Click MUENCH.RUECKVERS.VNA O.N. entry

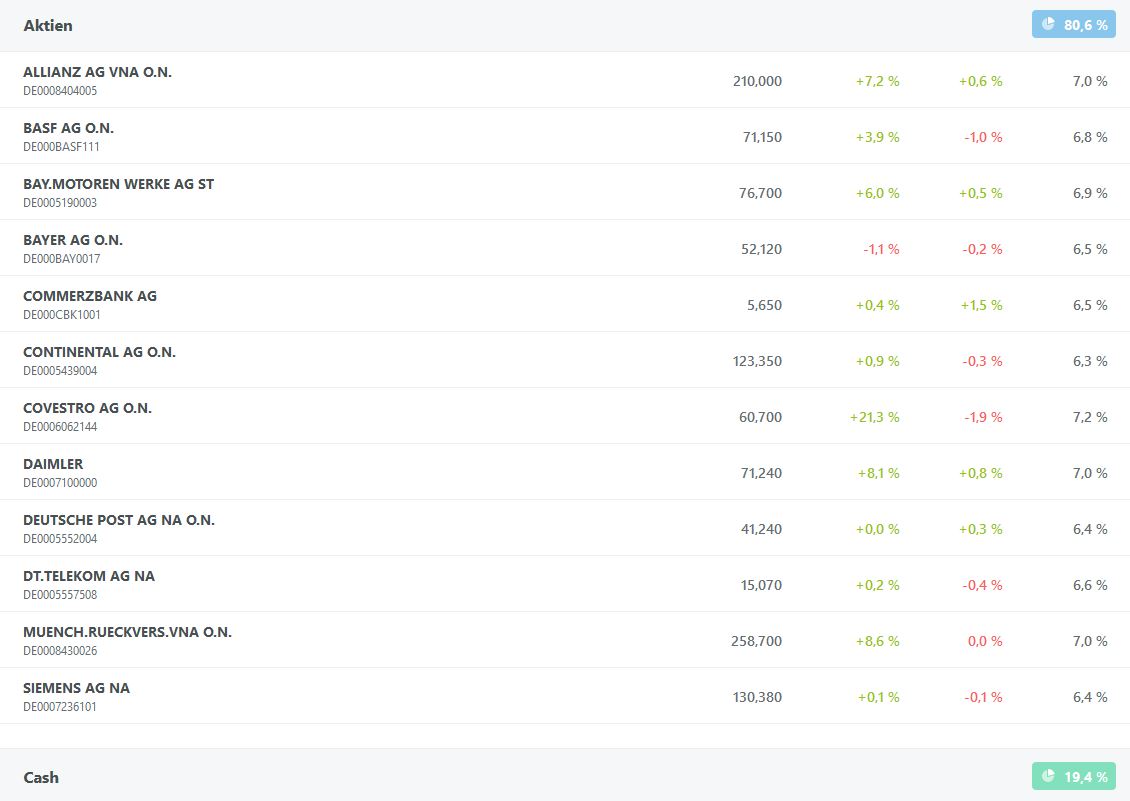127,632
